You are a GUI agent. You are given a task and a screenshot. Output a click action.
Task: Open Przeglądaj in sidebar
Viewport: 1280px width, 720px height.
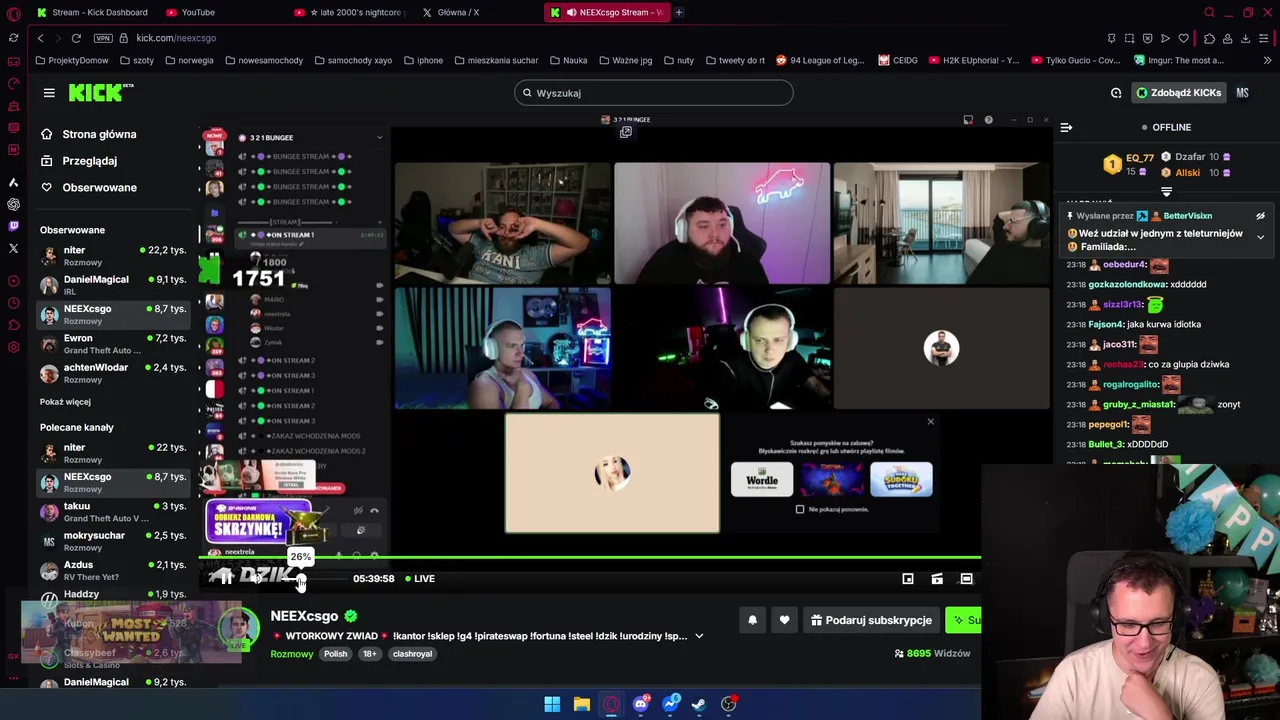[78, 161]
